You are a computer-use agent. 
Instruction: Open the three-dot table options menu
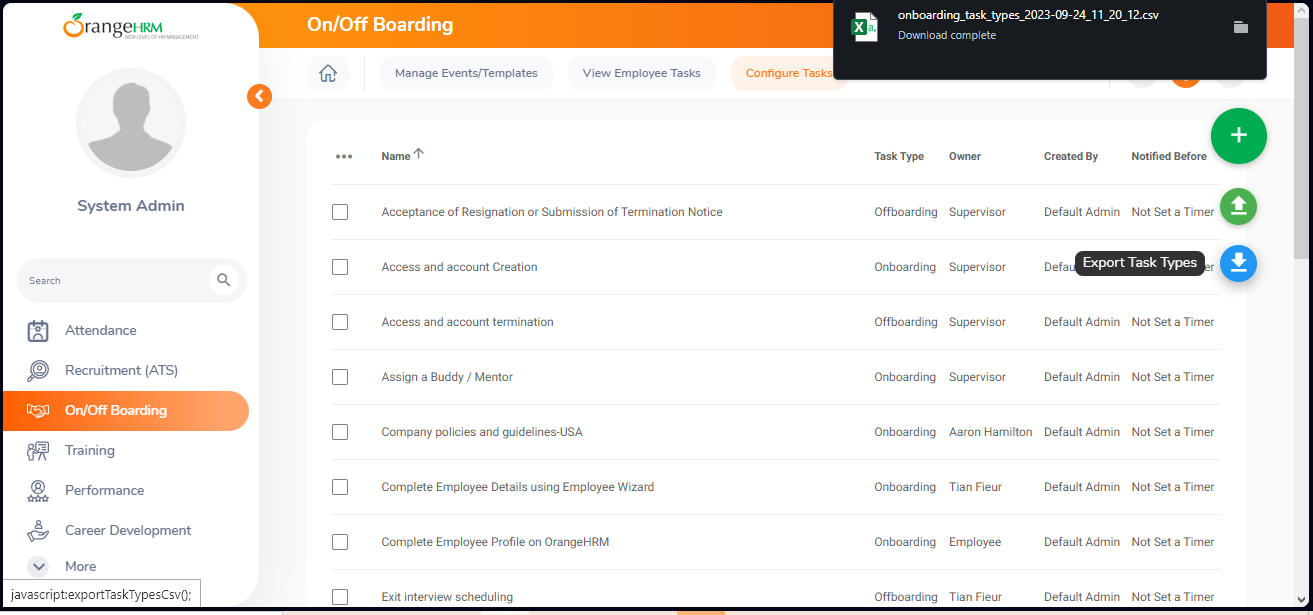coord(344,157)
